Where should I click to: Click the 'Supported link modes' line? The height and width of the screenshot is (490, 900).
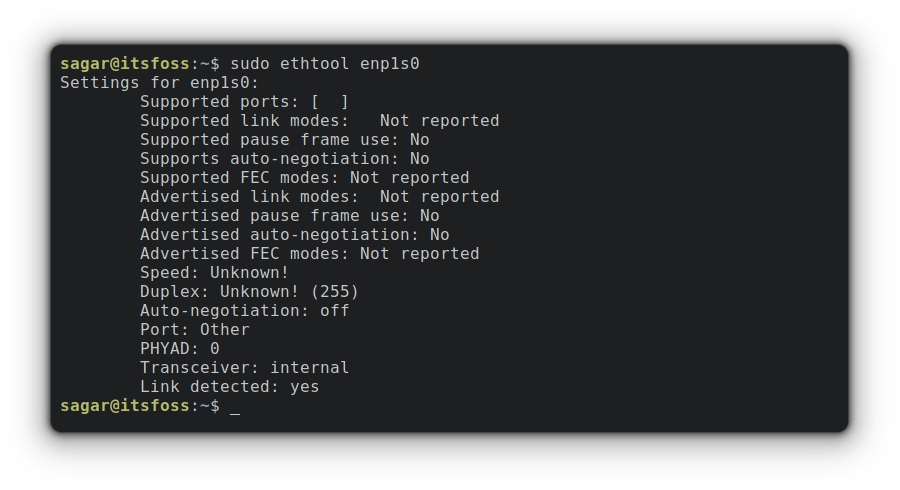pos(319,121)
